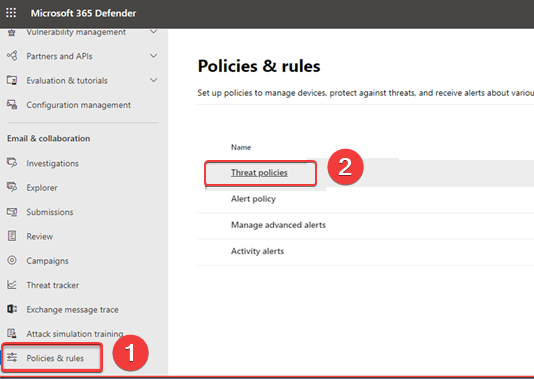The width and height of the screenshot is (534, 379).
Task: Open Threat tracker in sidebar
Action: click(52, 285)
